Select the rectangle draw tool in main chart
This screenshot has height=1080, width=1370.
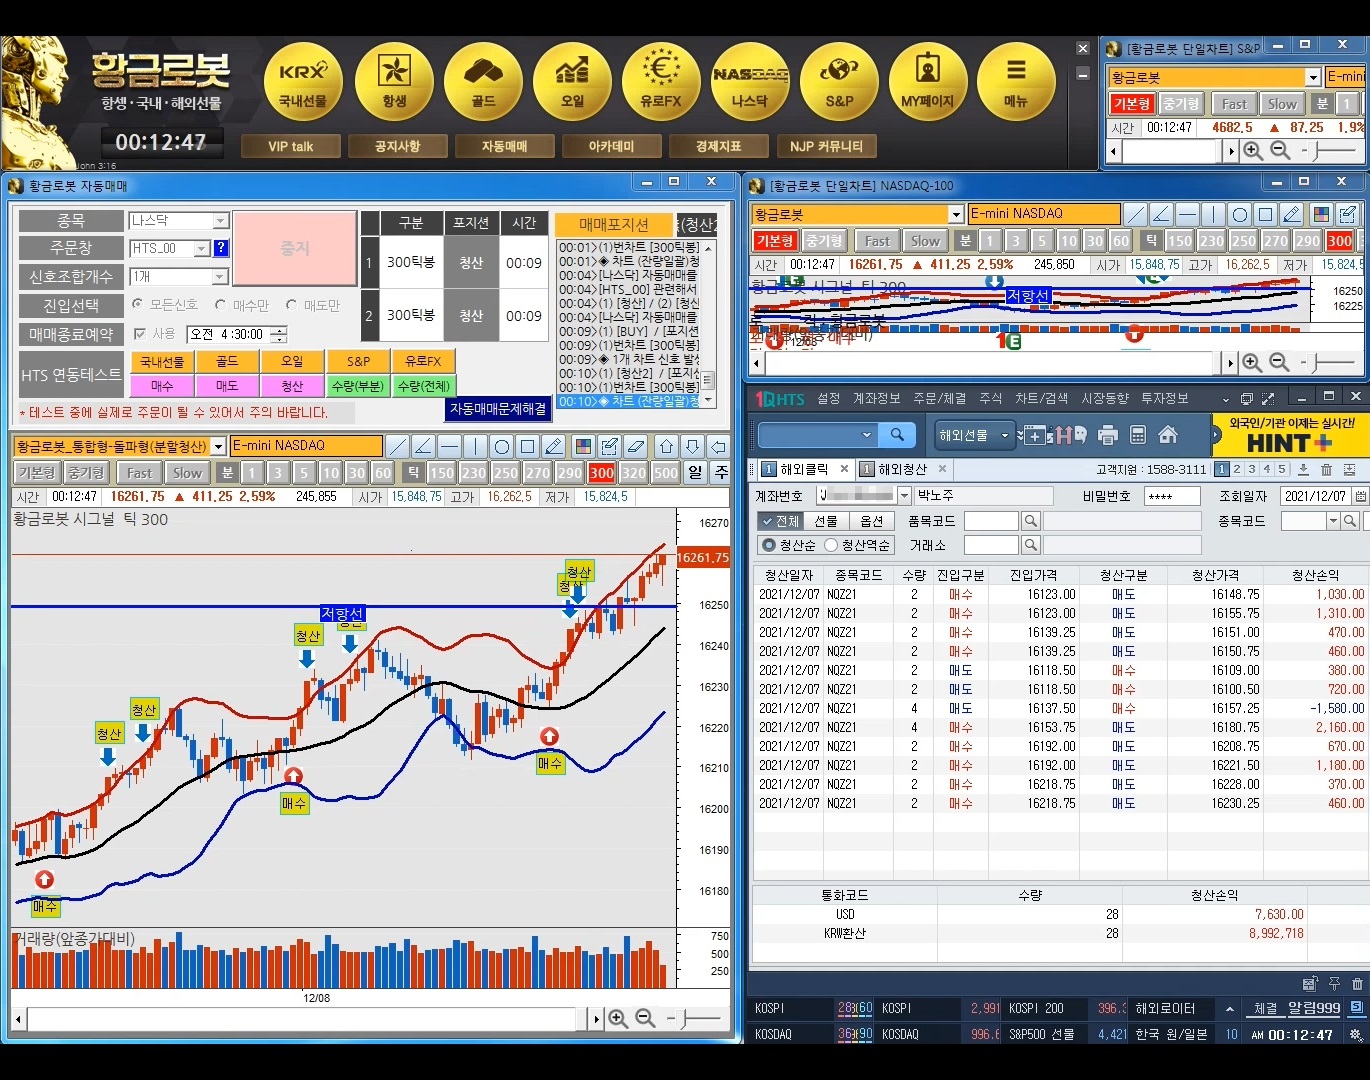(x=528, y=446)
